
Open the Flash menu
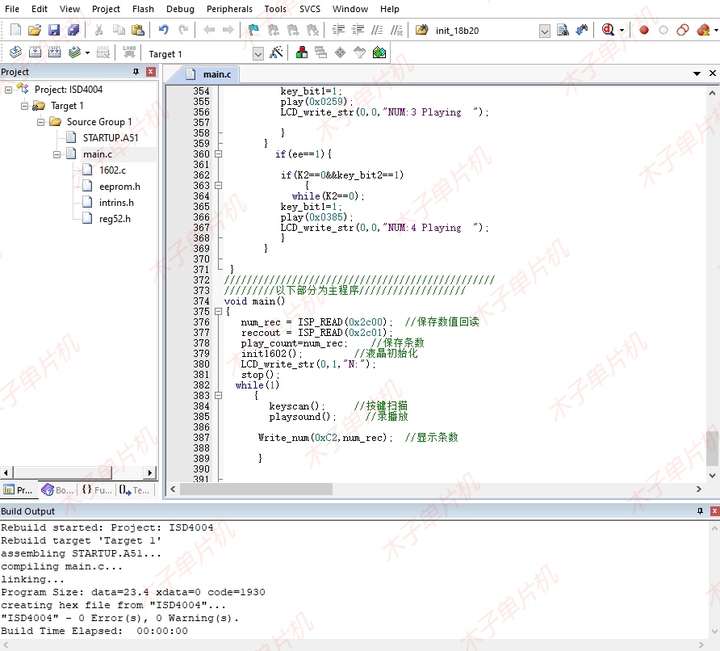coord(143,9)
